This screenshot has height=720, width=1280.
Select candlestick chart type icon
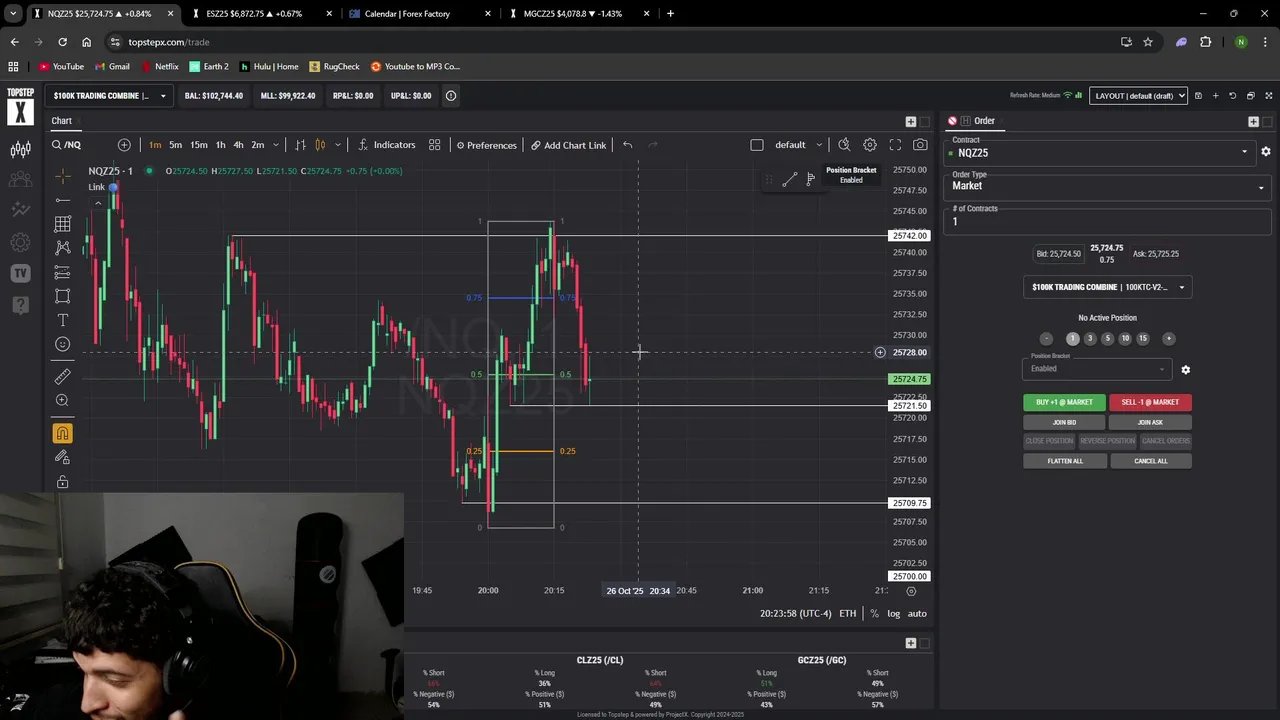coord(321,145)
